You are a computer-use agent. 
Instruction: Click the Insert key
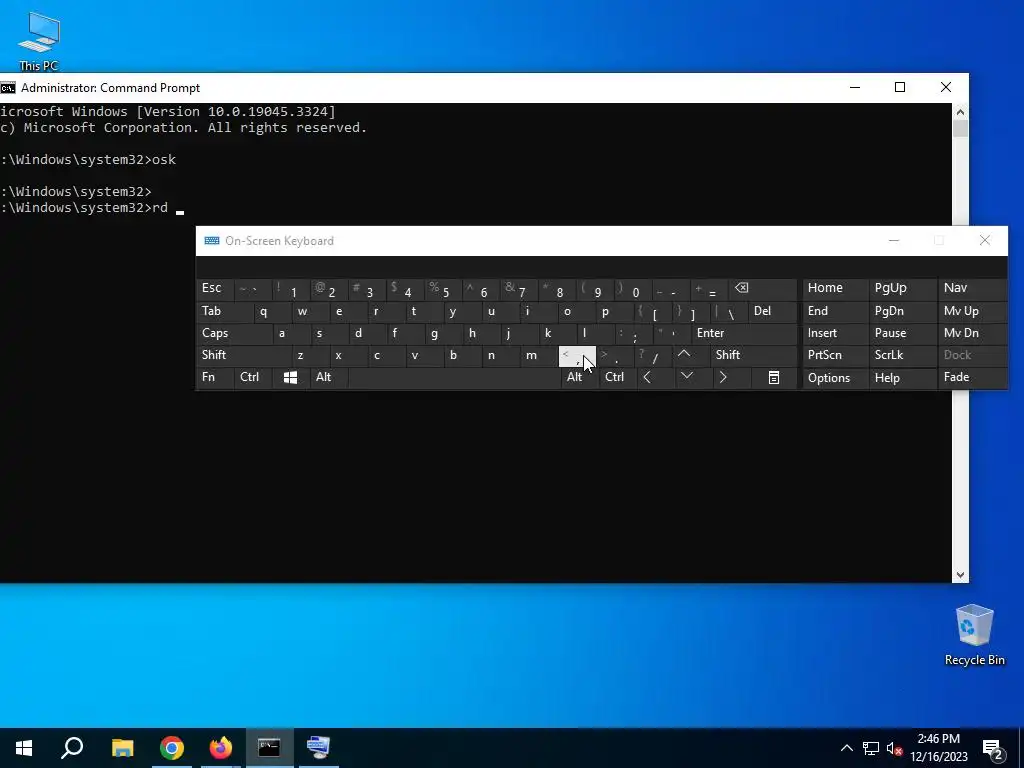click(x=836, y=333)
